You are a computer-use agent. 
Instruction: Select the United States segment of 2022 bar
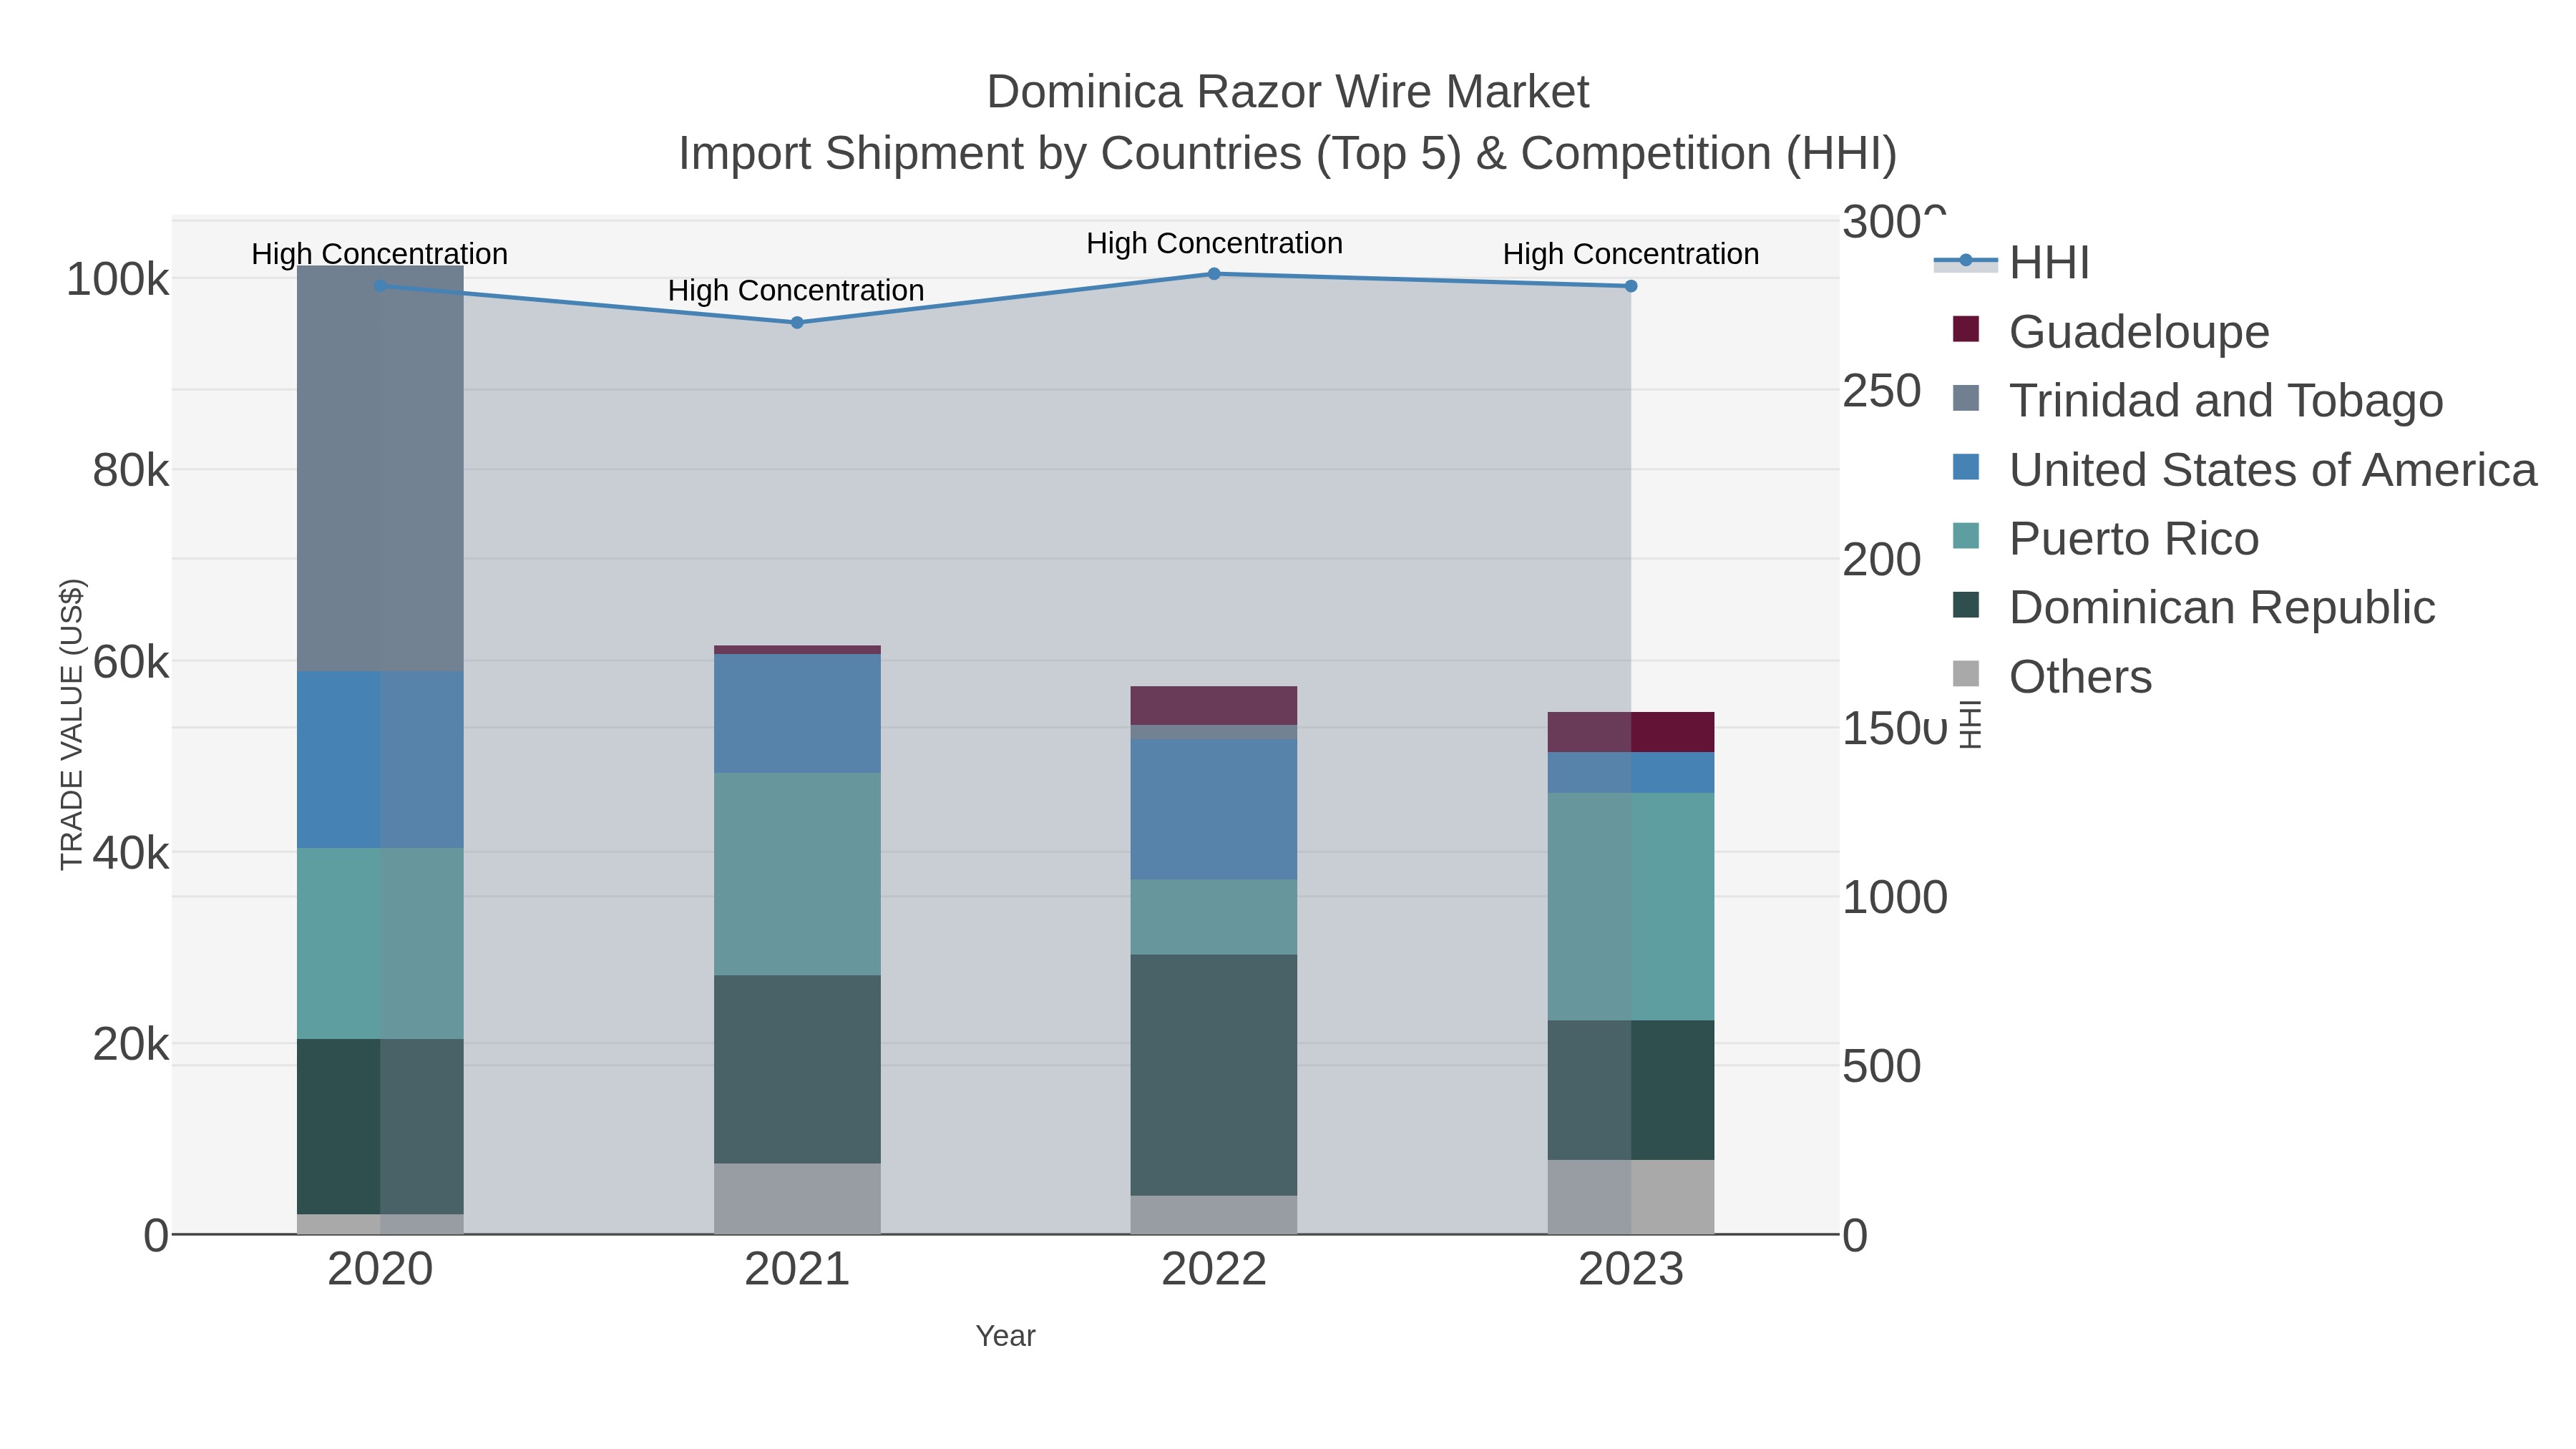1214,810
